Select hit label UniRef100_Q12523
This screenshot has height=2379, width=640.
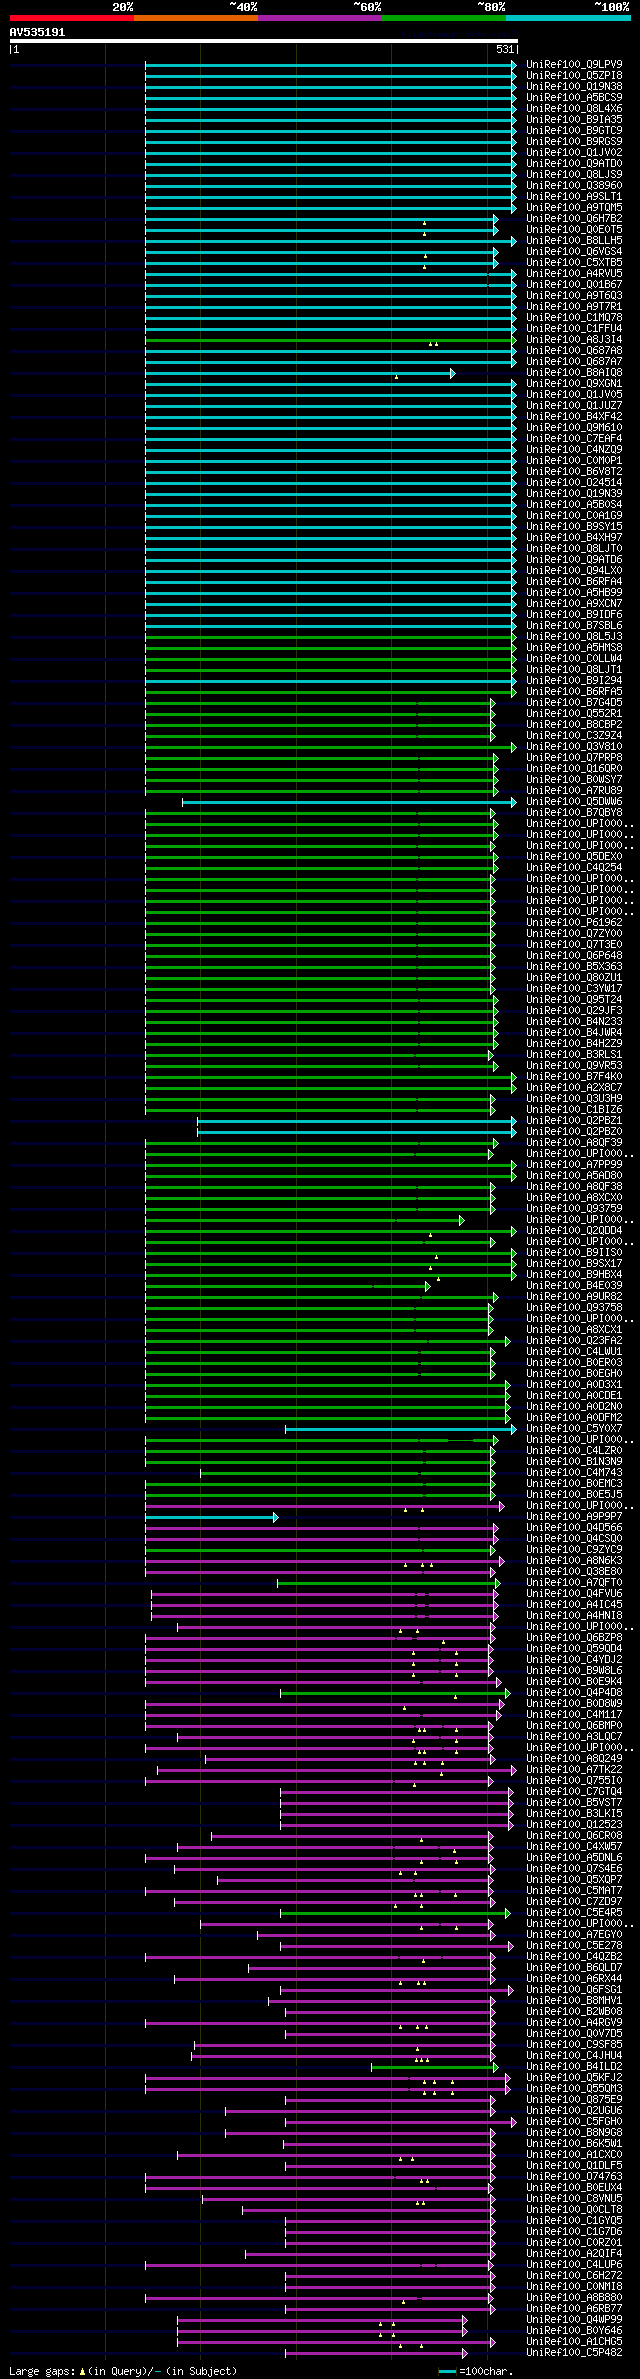coord(574,1825)
